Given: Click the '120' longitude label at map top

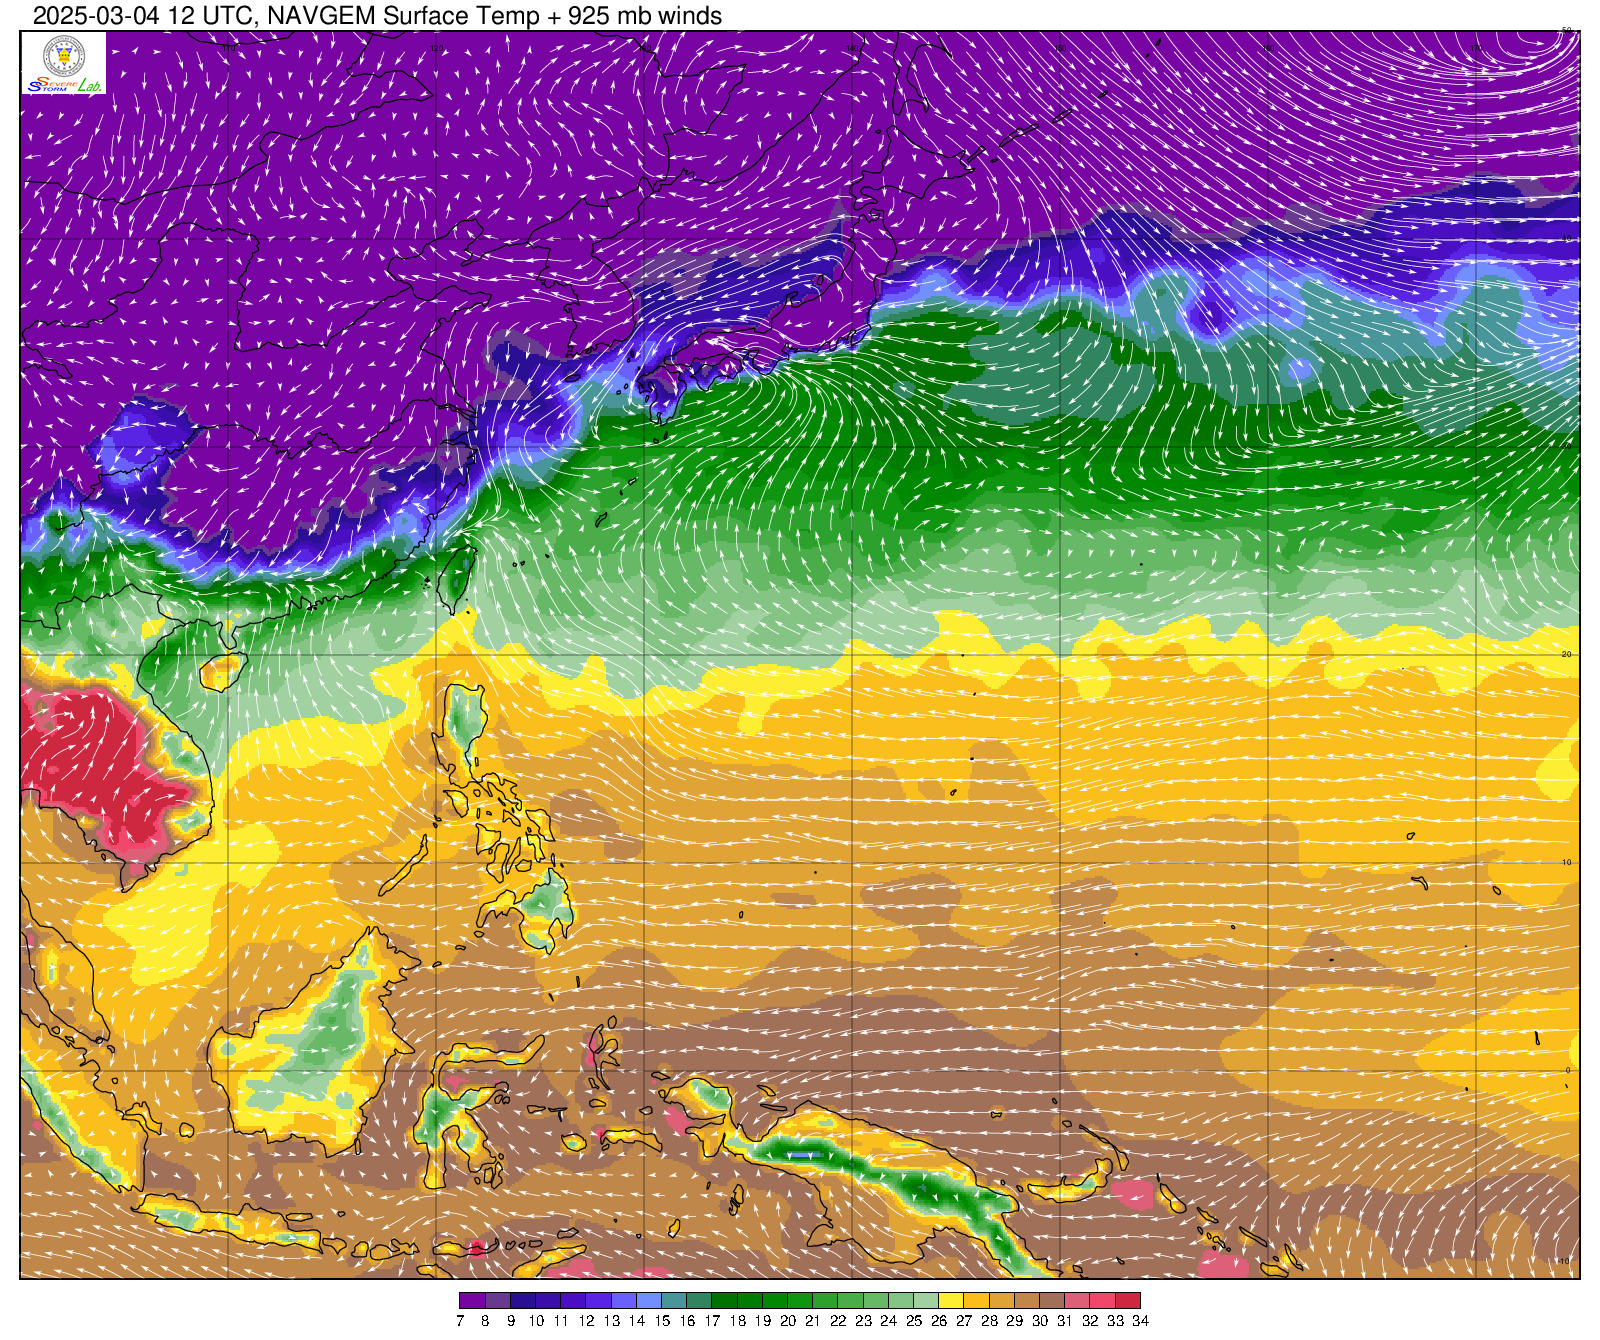Looking at the screenshot, I should [x=437, y=46].
